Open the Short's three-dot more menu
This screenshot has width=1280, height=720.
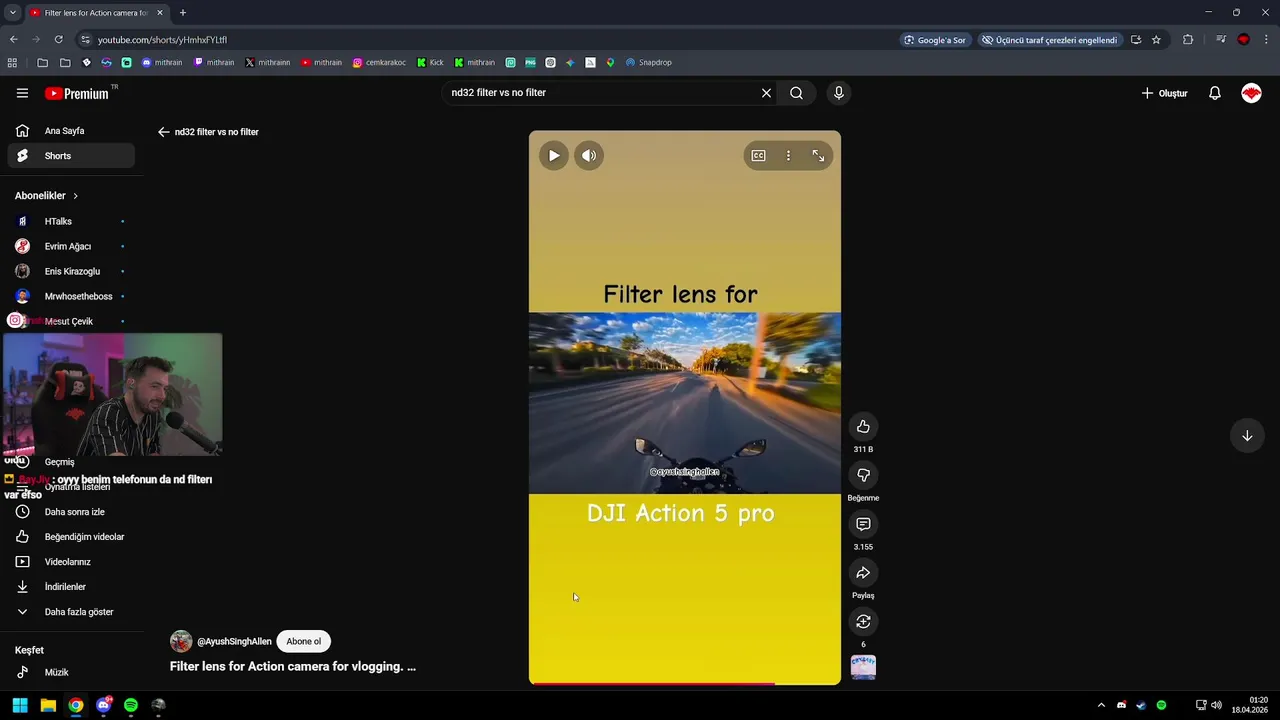point(788,155)
